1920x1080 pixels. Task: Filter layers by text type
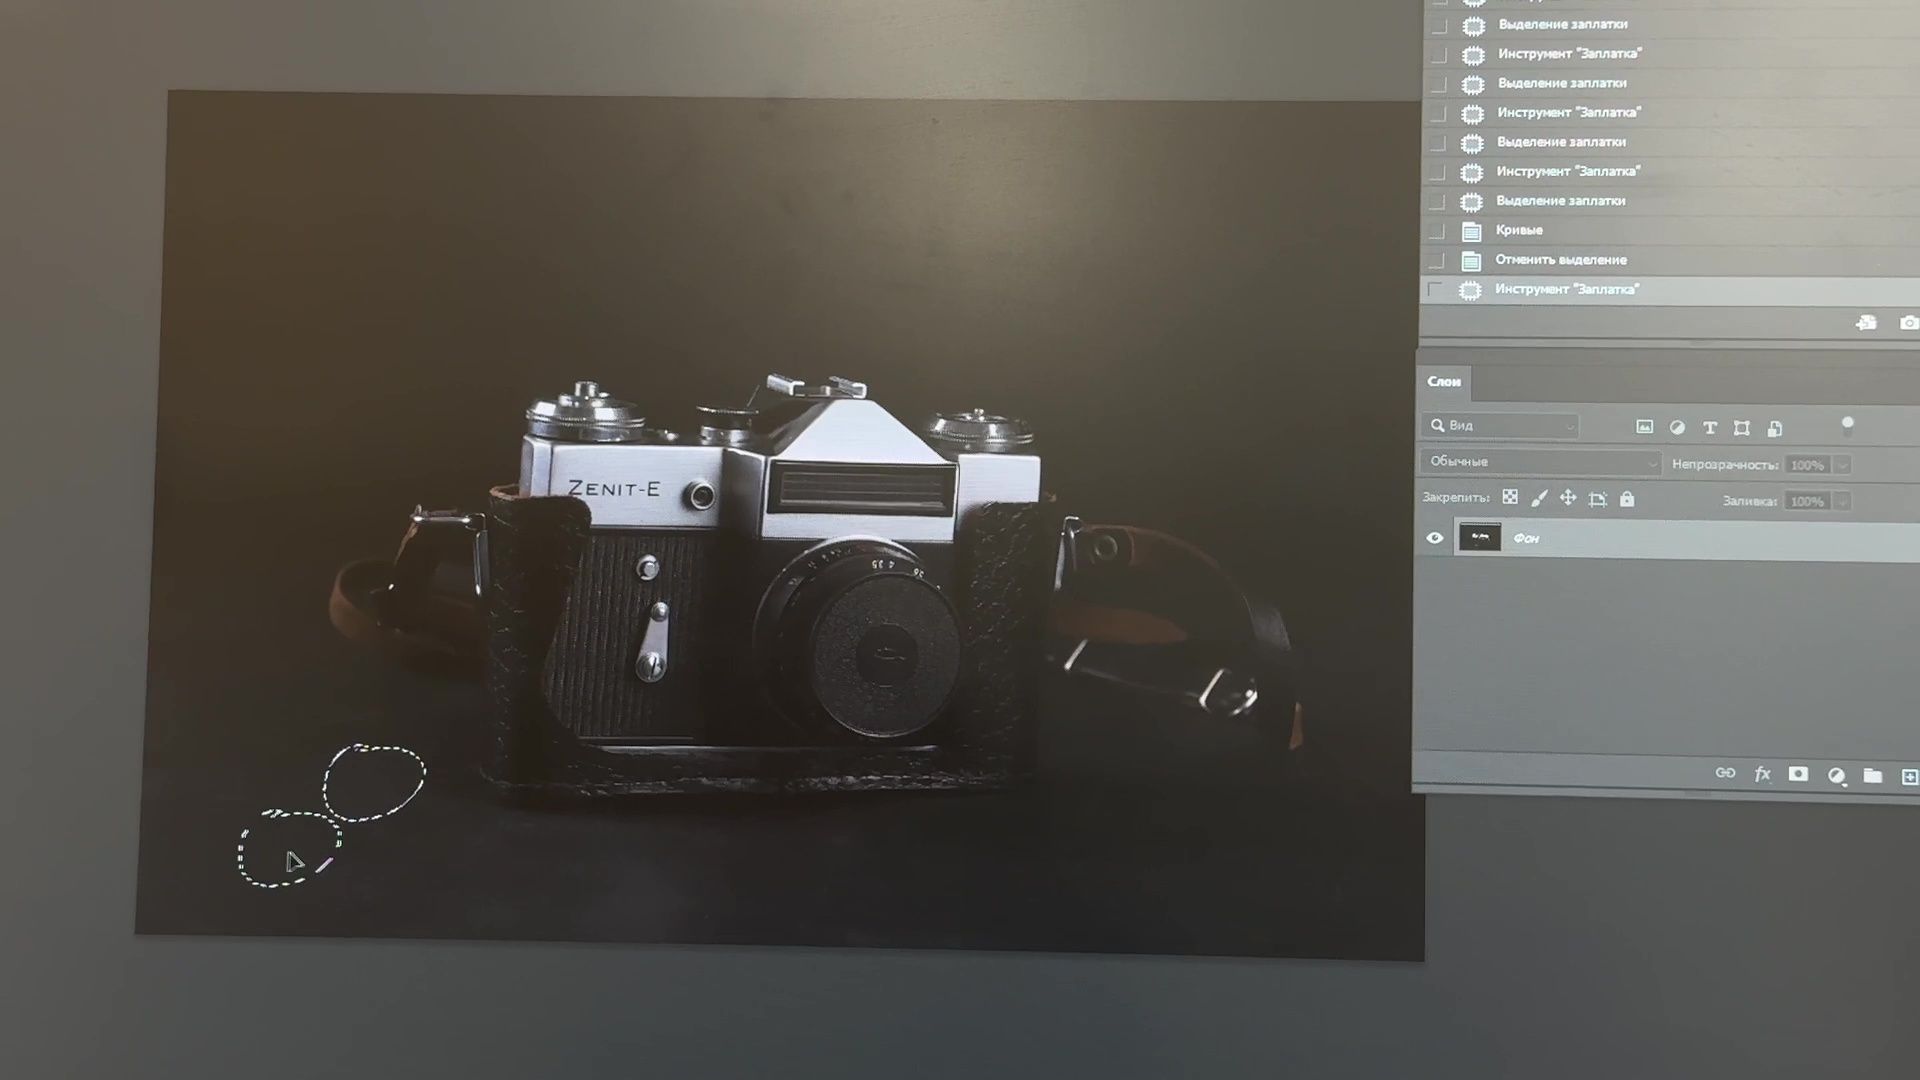tap(1710, 428)
